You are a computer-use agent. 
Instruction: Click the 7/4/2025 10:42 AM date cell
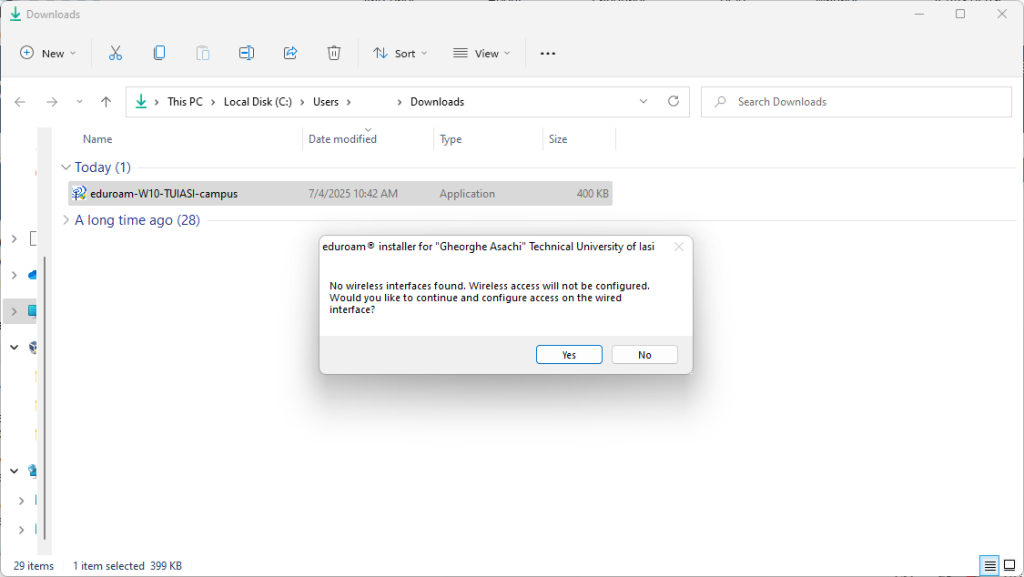353,194
